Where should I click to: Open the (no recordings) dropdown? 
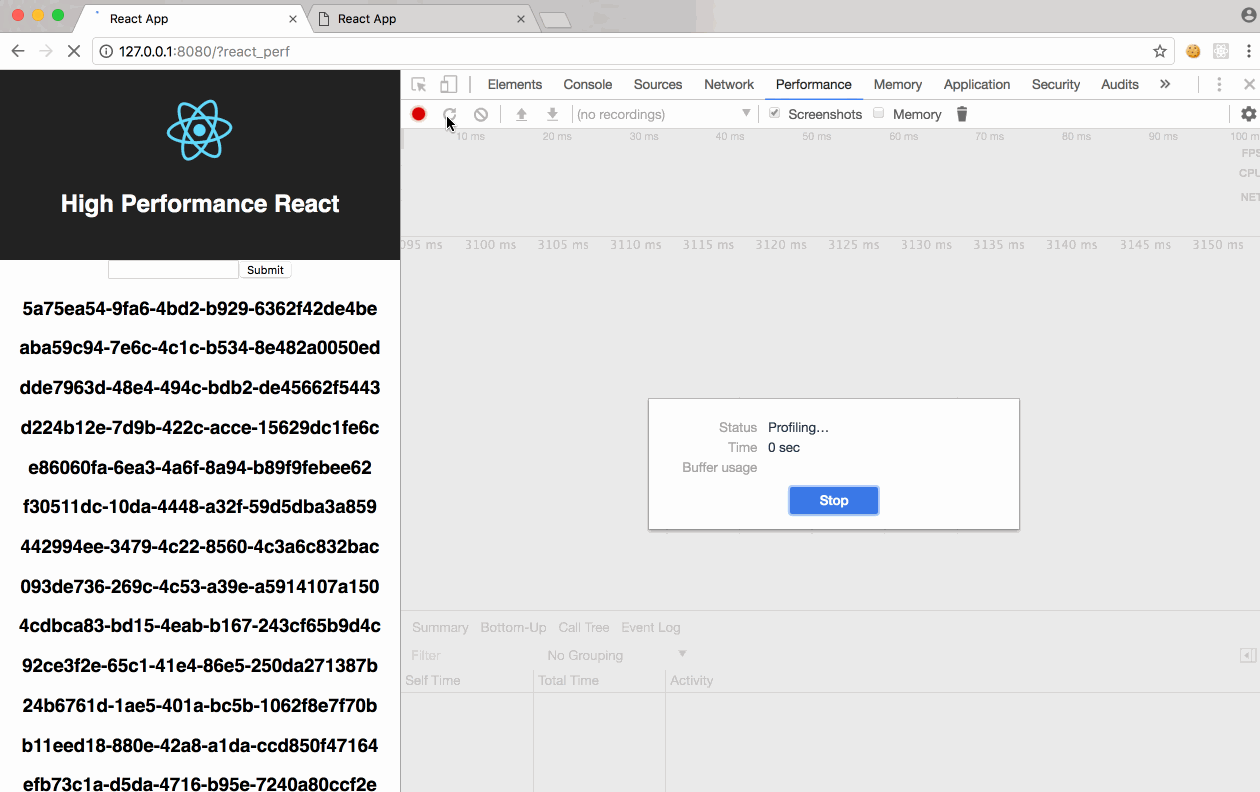(664, 114)
